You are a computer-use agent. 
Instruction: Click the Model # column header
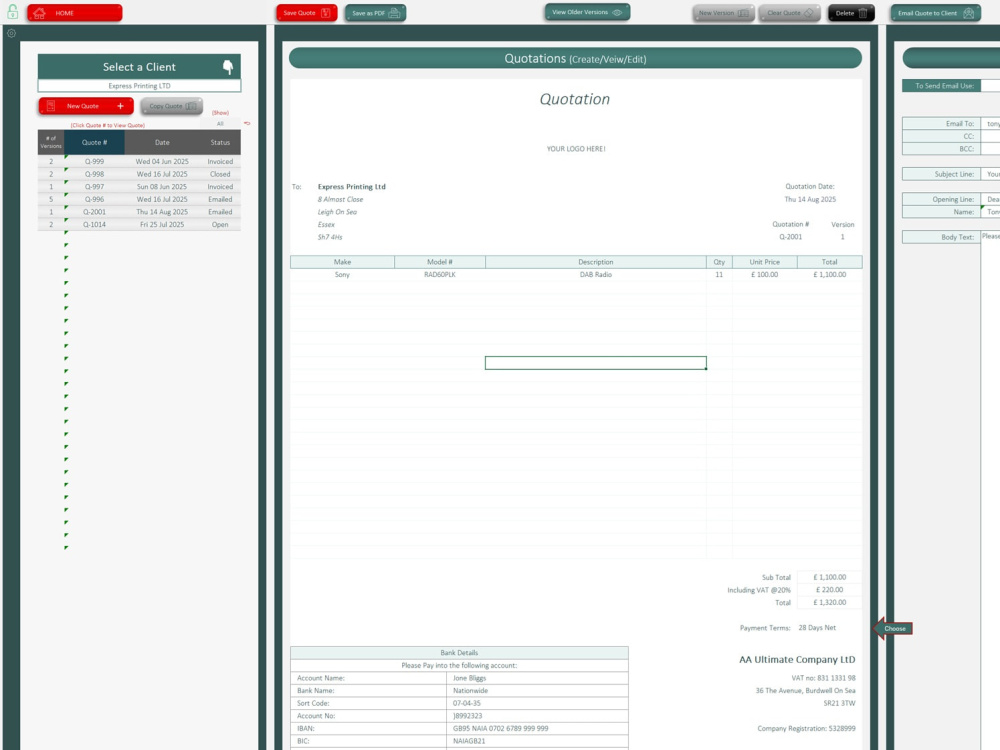point(440,262)
